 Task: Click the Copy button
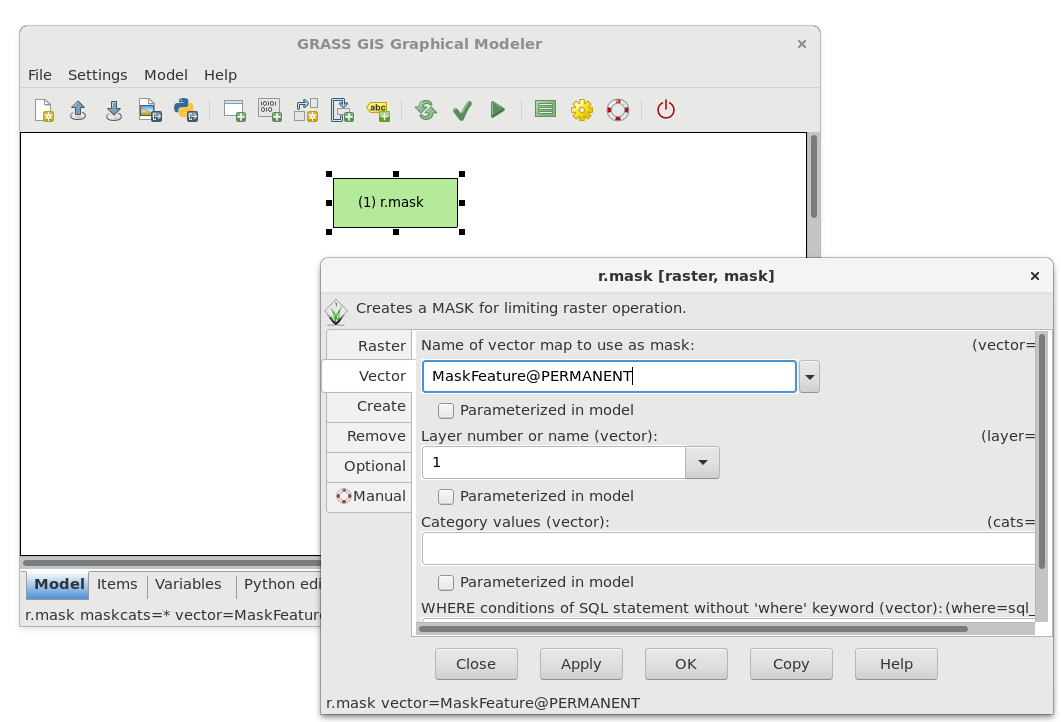pyautogui.click(x=791, y=664)
